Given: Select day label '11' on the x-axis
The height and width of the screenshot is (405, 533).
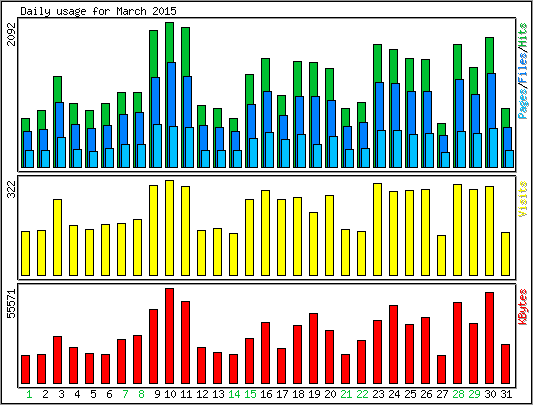Looking at the screenshot, I should [186, 394].
